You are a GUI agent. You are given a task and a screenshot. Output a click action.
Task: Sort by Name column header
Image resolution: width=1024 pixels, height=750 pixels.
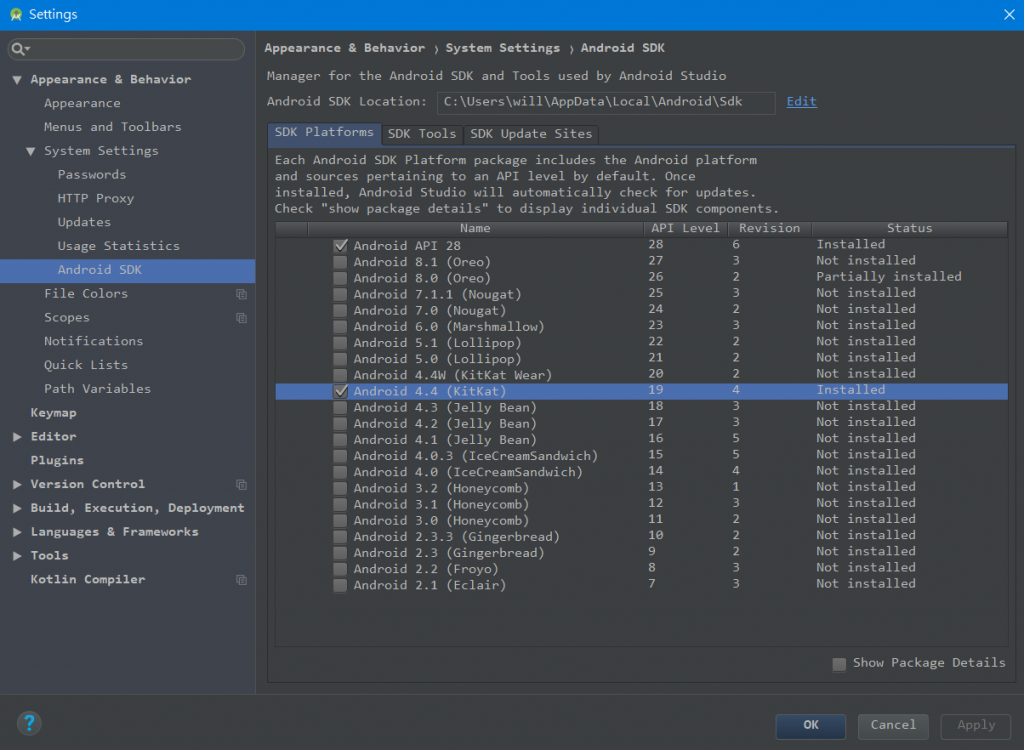pyautogui.click(x=475, y=229)
